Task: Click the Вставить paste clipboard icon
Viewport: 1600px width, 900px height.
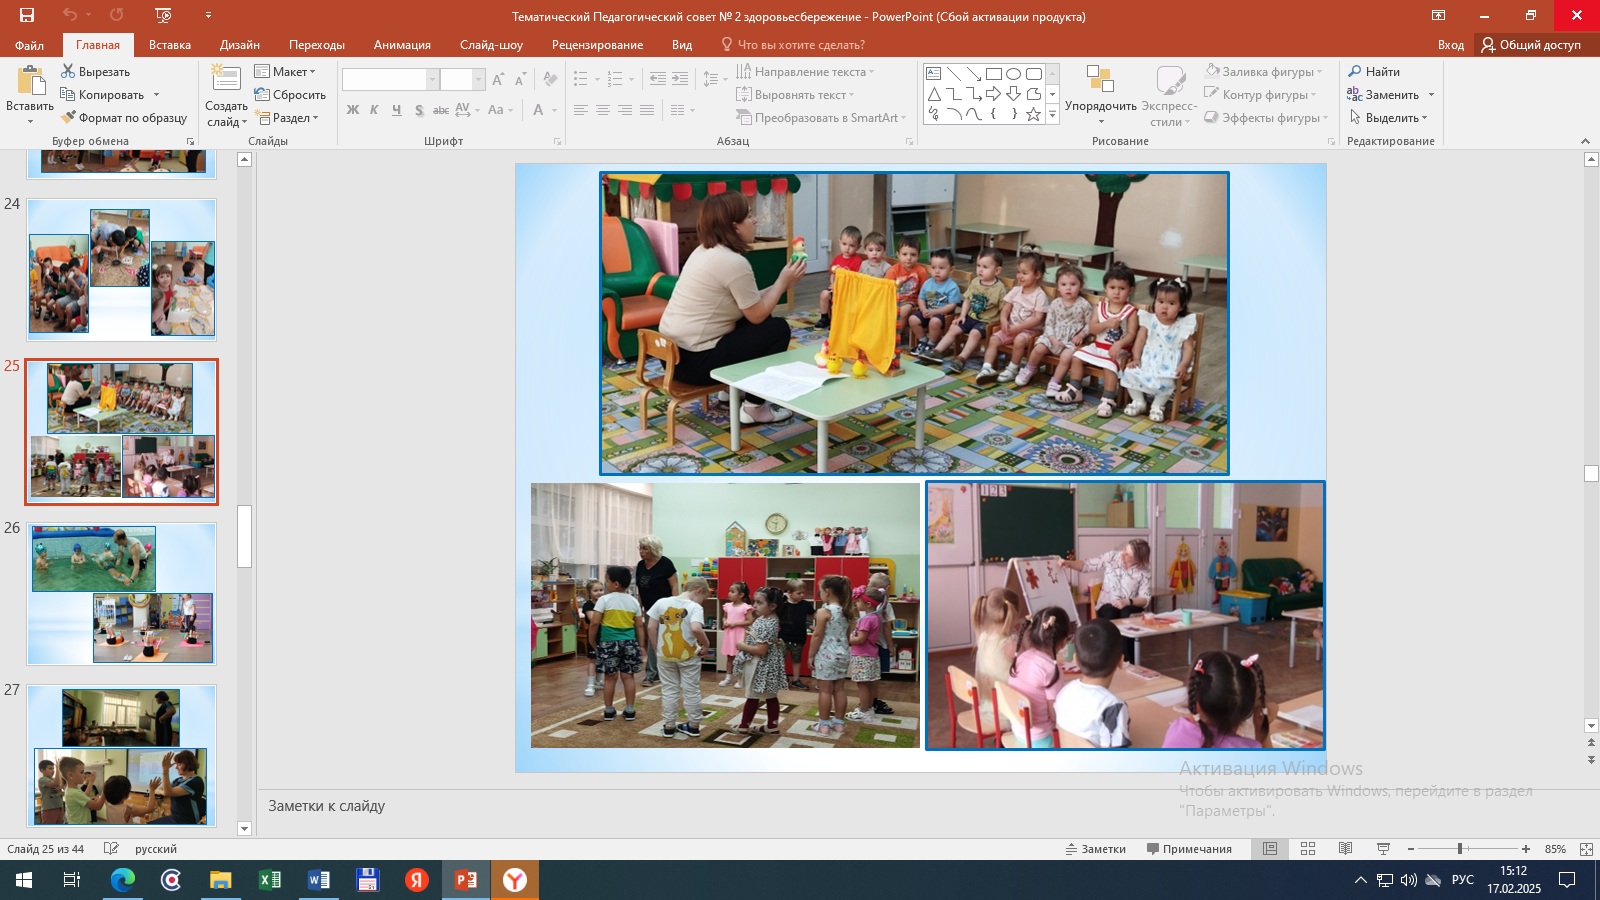Action: (30, 80)
